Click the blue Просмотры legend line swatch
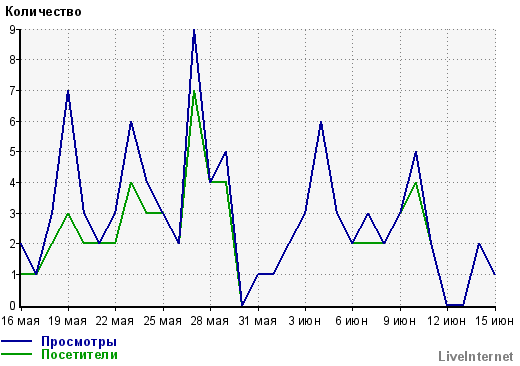This screenshot has height=366, width=520. tap(16, 341)
